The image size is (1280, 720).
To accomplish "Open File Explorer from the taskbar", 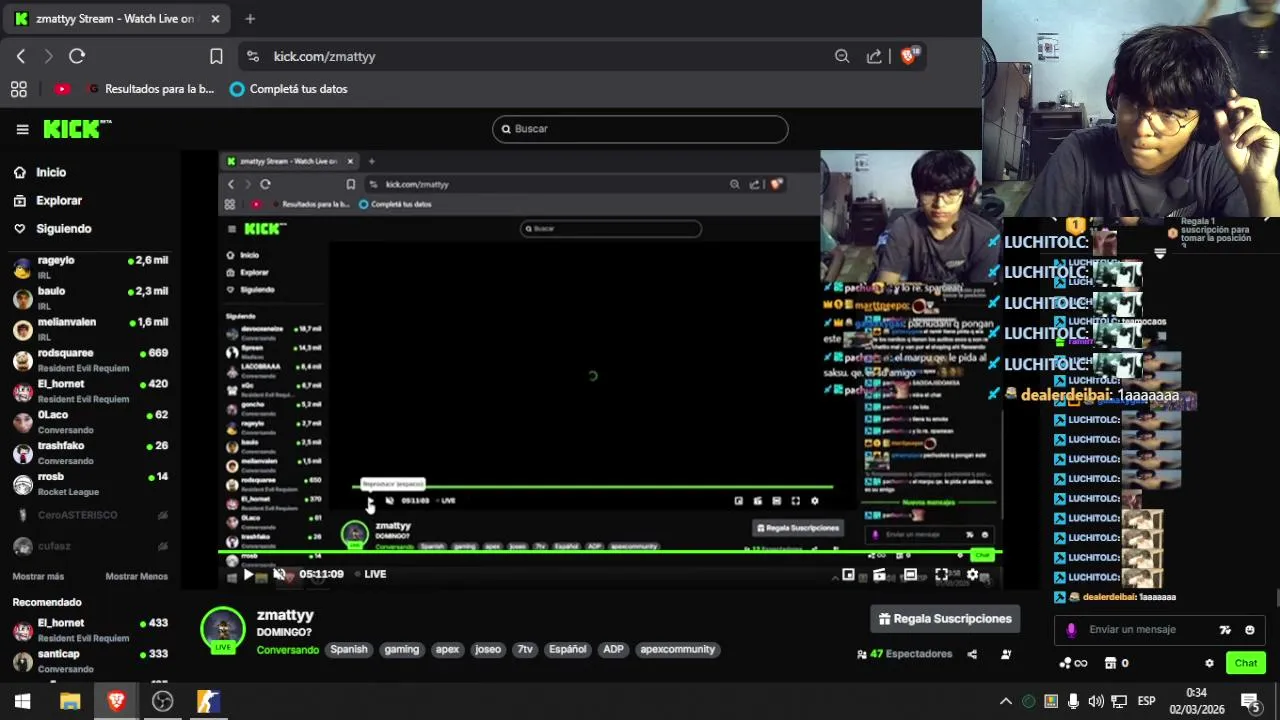I will tap(70, 701).
